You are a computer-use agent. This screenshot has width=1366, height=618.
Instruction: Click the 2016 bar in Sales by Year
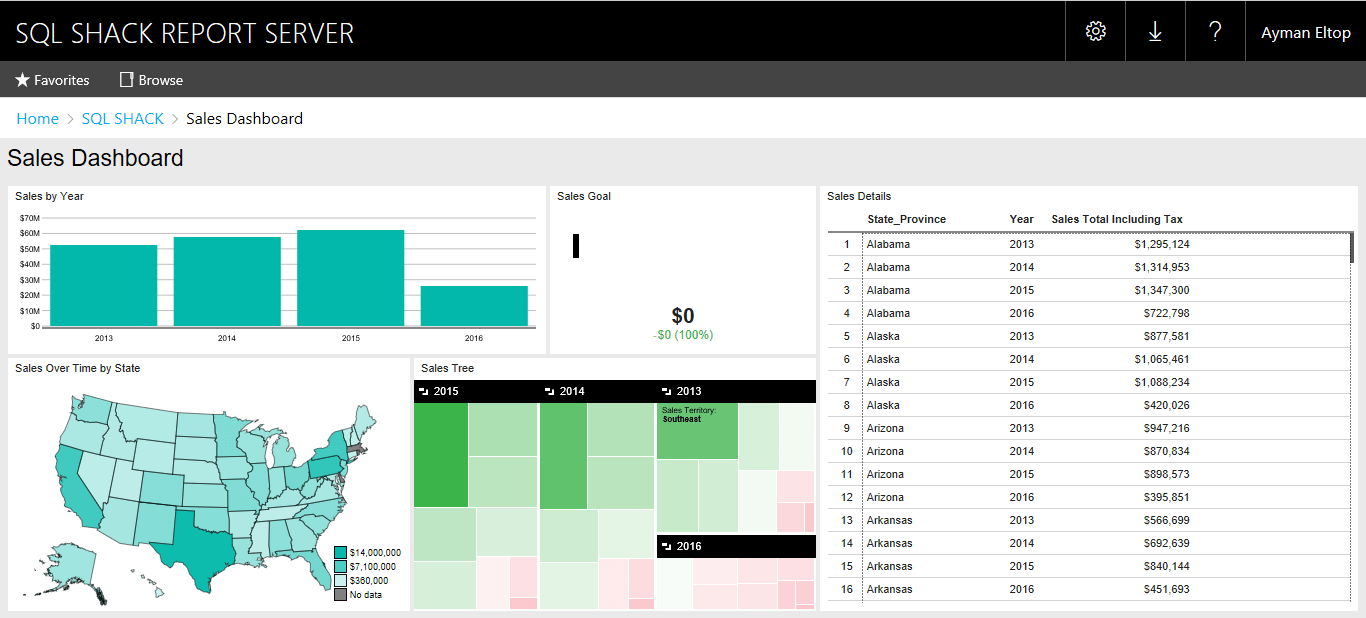pos(475,305)
